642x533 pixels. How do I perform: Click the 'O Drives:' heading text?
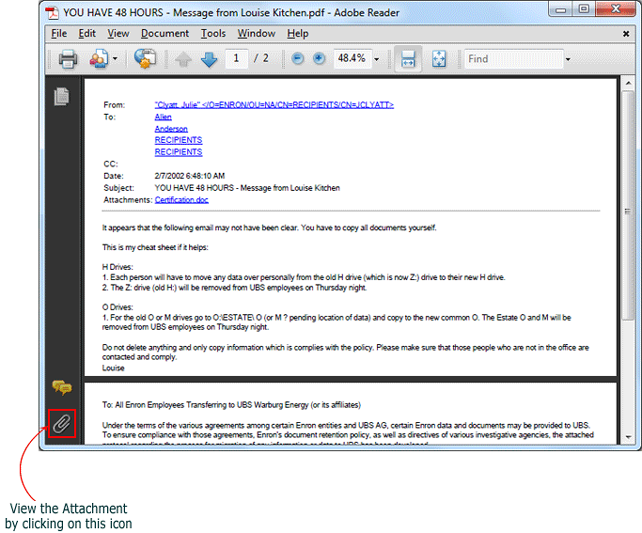[x=118, y=307]
